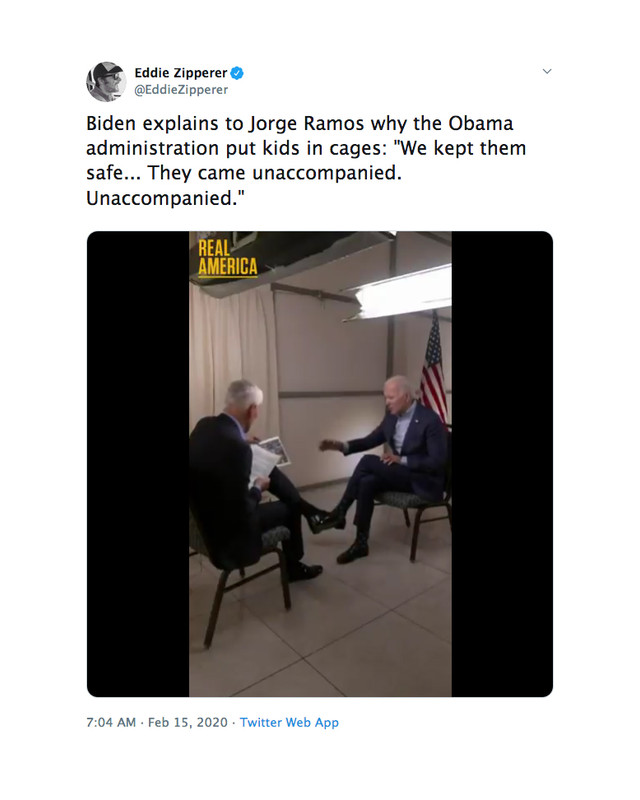Image resolution: width=640 pixels, height=800 pixels.
Task: Click the 7:04 AM timestamp
Action: pyautogui.click(x=111, y=722)
